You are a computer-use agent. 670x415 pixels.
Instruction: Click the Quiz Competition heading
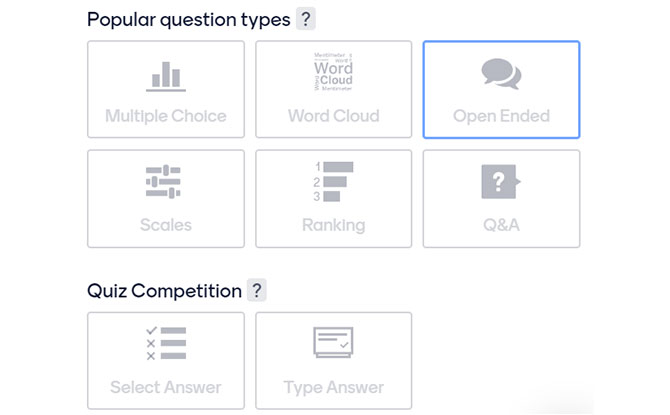(x=165, y=291)
